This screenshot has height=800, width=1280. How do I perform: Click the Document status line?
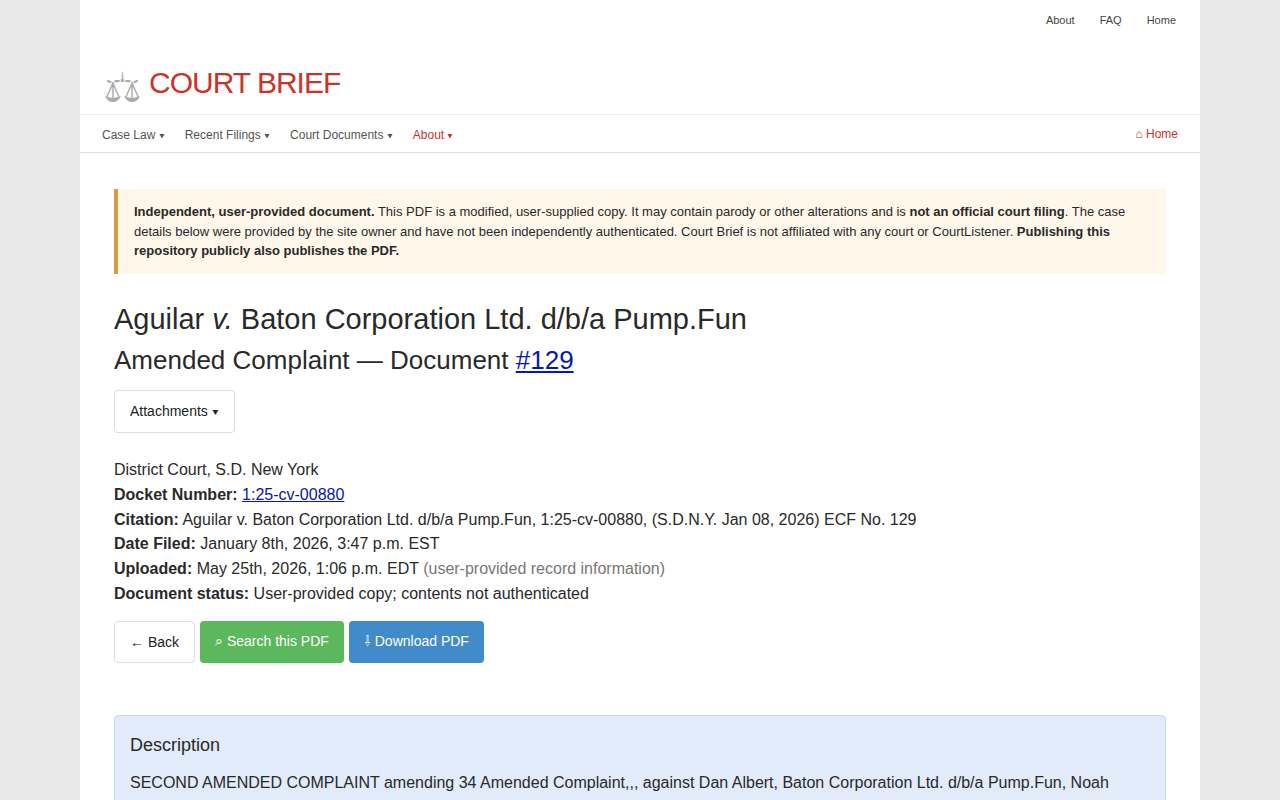351,594
